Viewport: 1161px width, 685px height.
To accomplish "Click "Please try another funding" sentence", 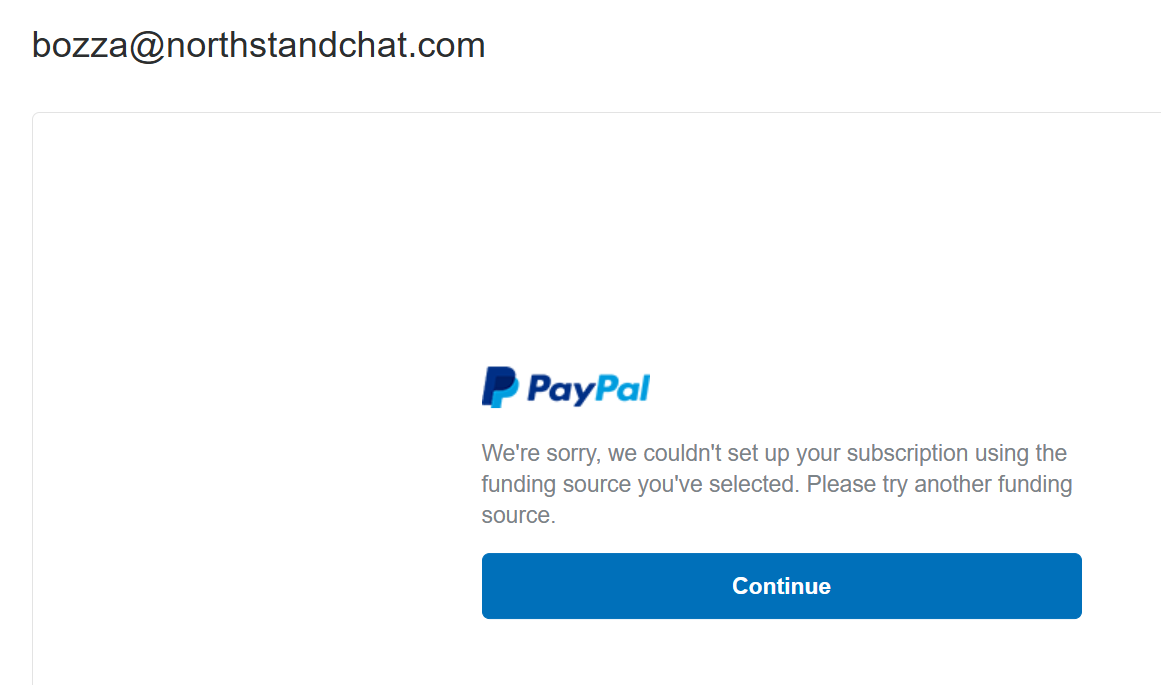I will [x=939, y=484].
